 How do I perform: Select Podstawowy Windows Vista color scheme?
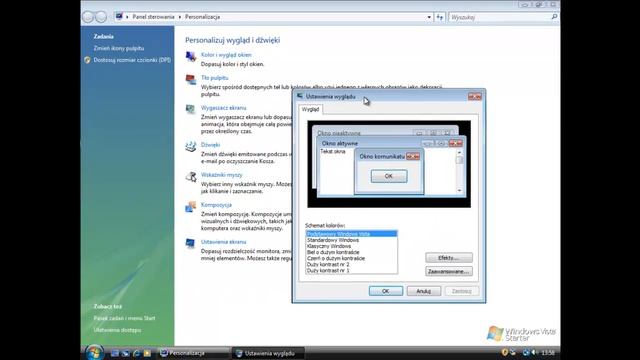click(351, 234)
